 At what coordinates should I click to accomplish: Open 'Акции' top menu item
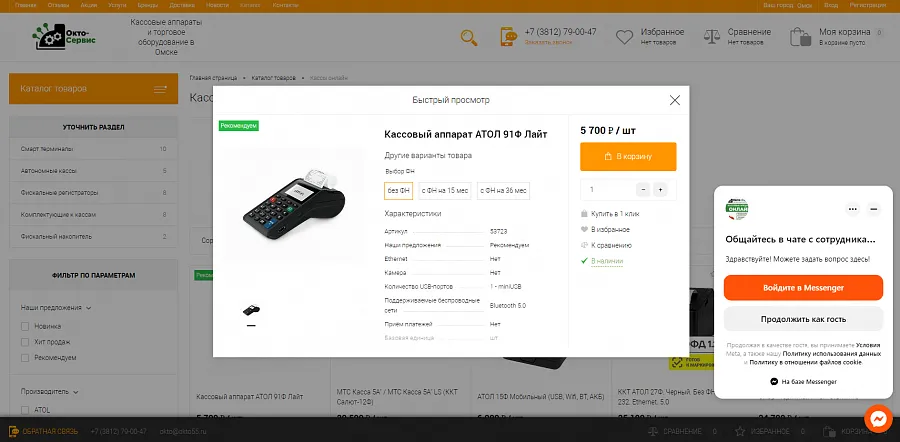point(89,5)
